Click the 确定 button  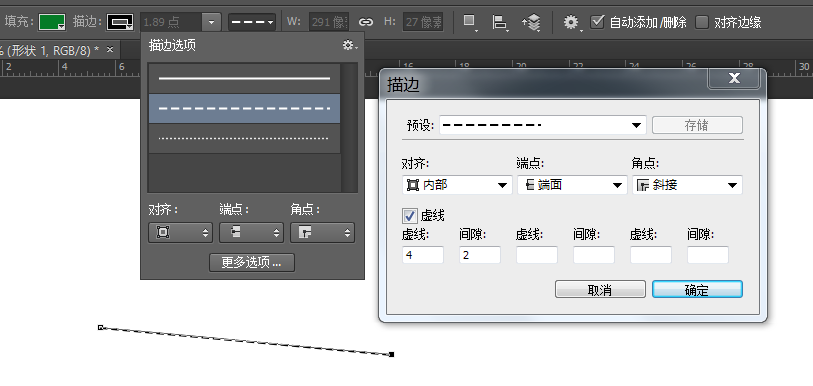(x=697, y=290)
